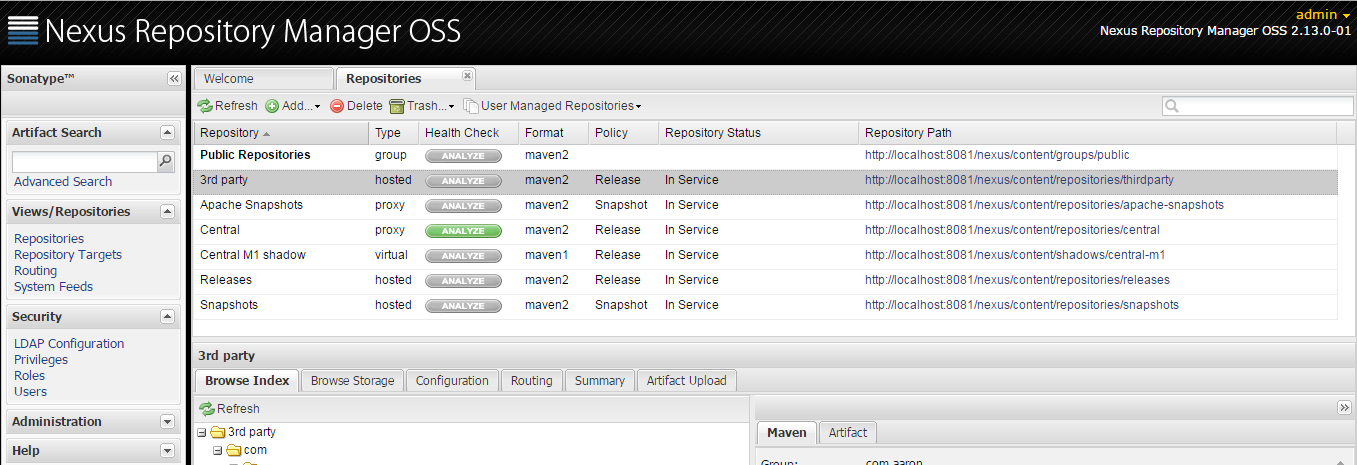Expand the details panel with the double-arrow icon
The image size is (1357, 465).
coord(1344,408)
